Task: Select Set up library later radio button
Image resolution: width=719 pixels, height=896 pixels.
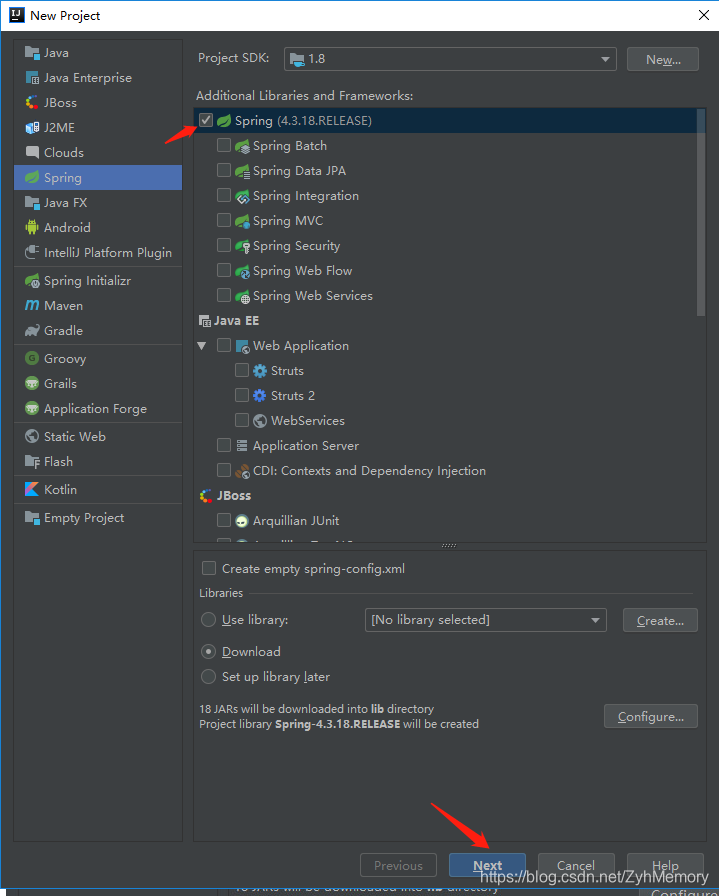Action: pyautogui.click(x=209, y=677)
